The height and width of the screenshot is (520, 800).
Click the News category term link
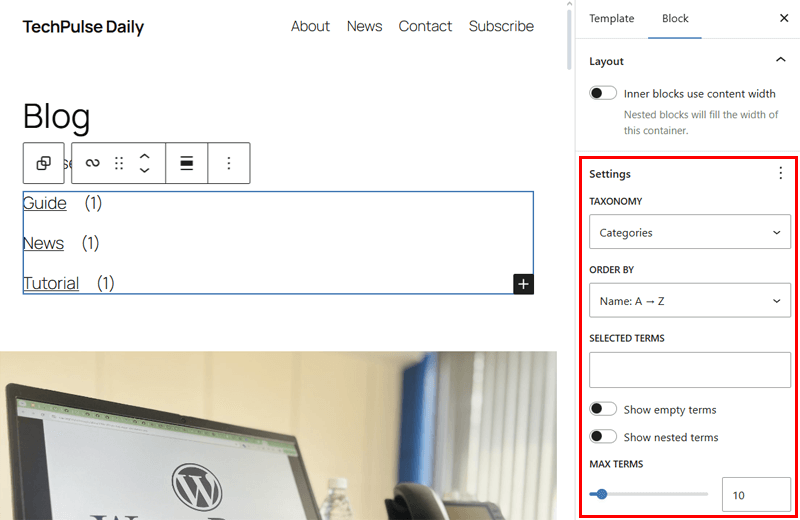[43, 243]
